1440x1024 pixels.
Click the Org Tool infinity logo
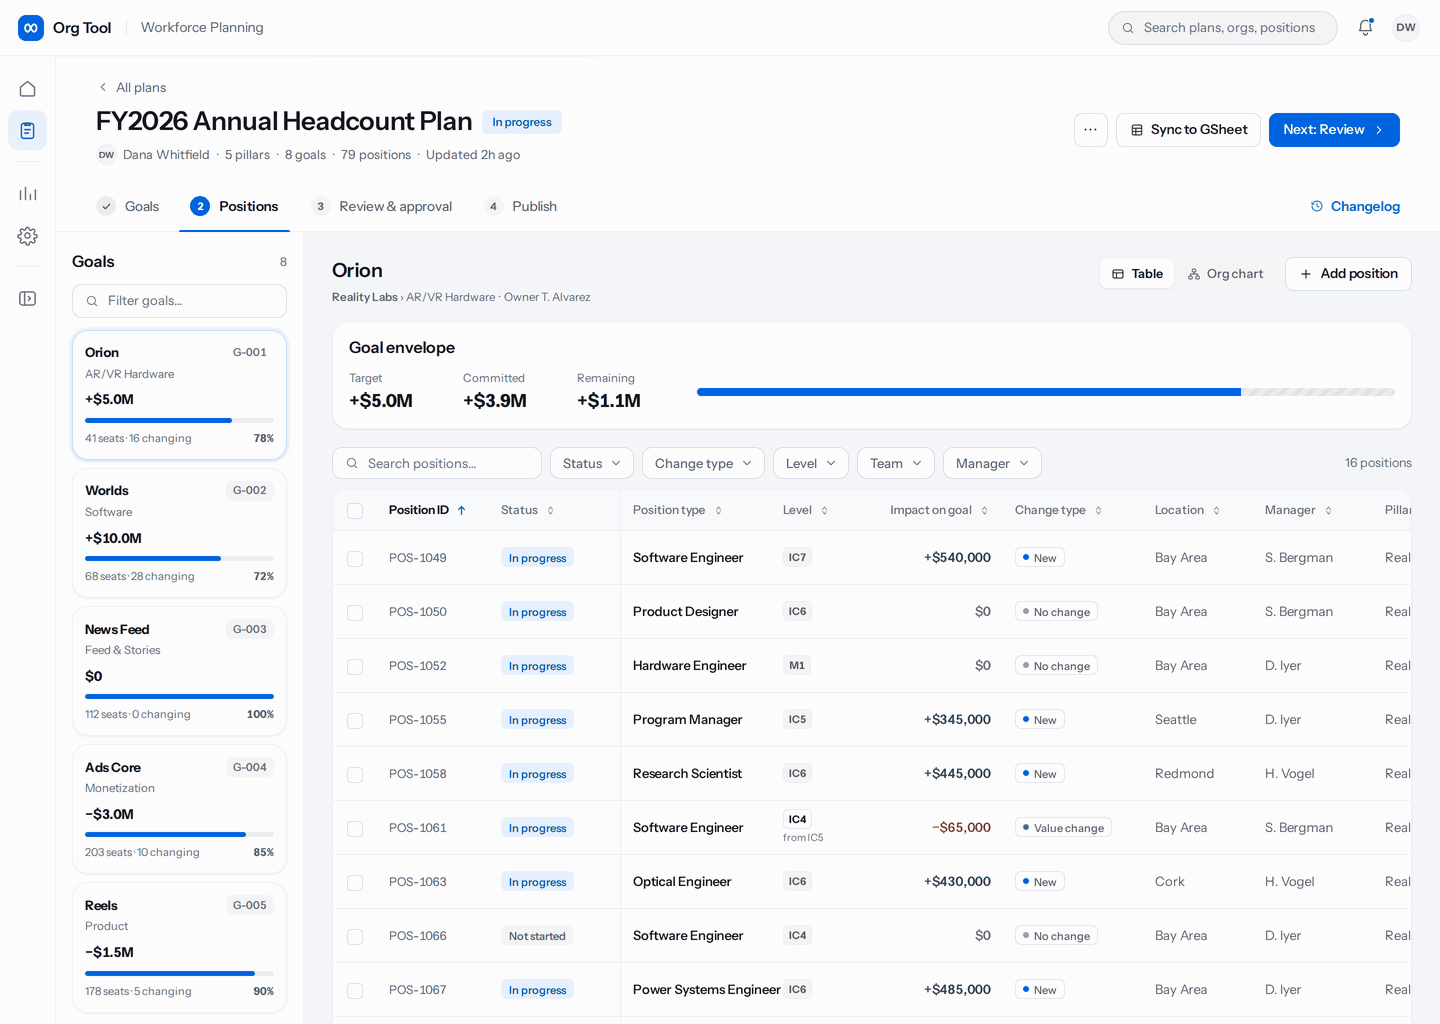click(31, 28)
